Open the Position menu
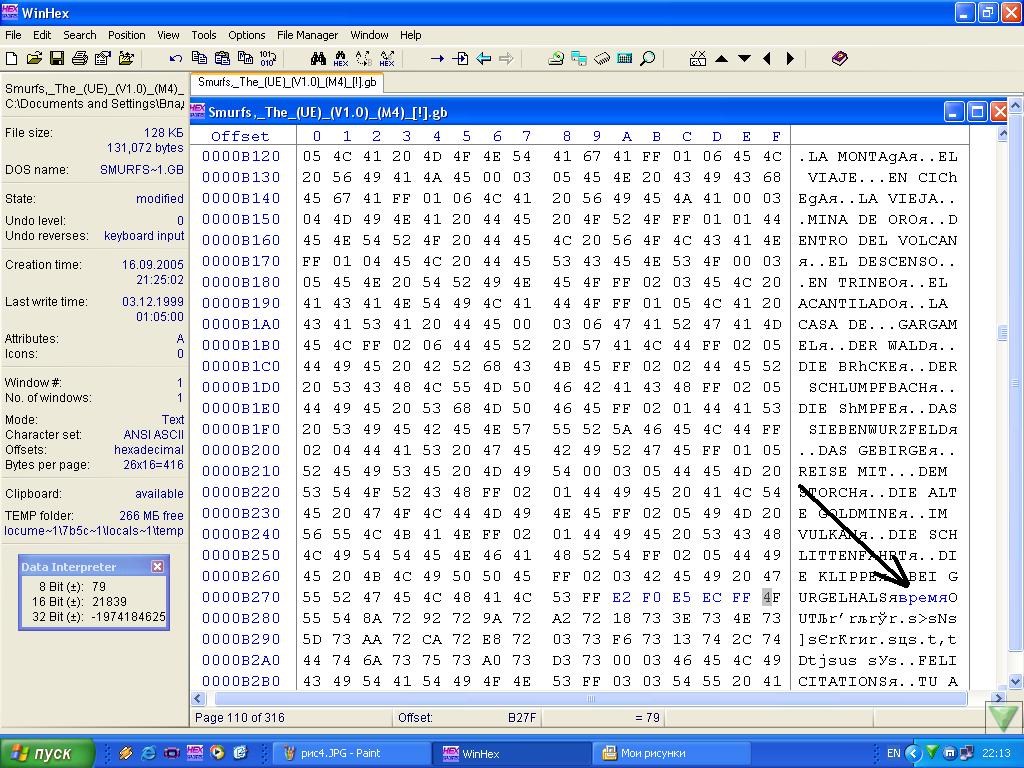Image resolution: width=1024 pixels, height=768 pixels. (127, 35)
